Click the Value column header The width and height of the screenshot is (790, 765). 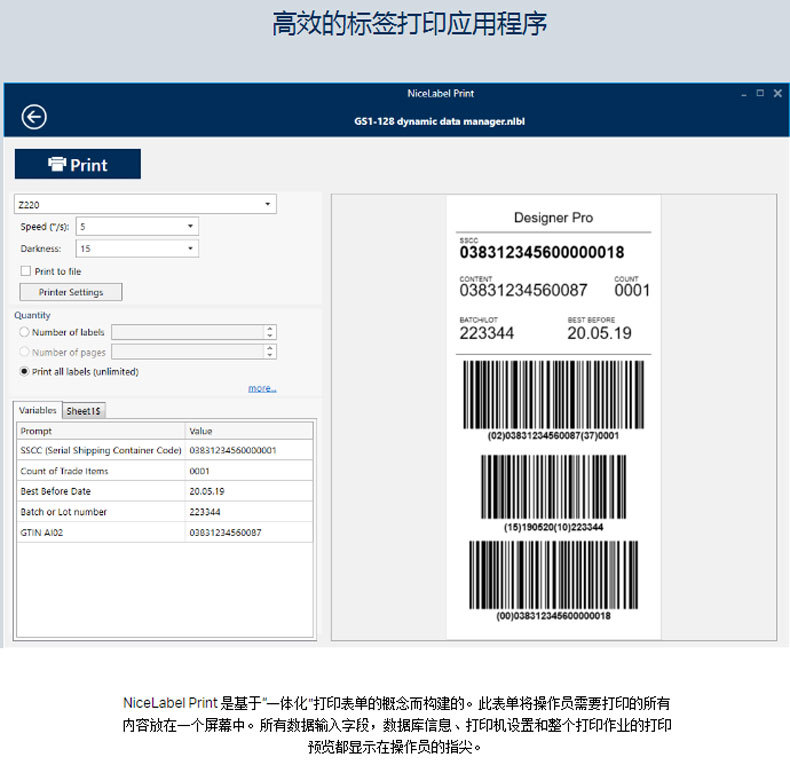[249, 431]
